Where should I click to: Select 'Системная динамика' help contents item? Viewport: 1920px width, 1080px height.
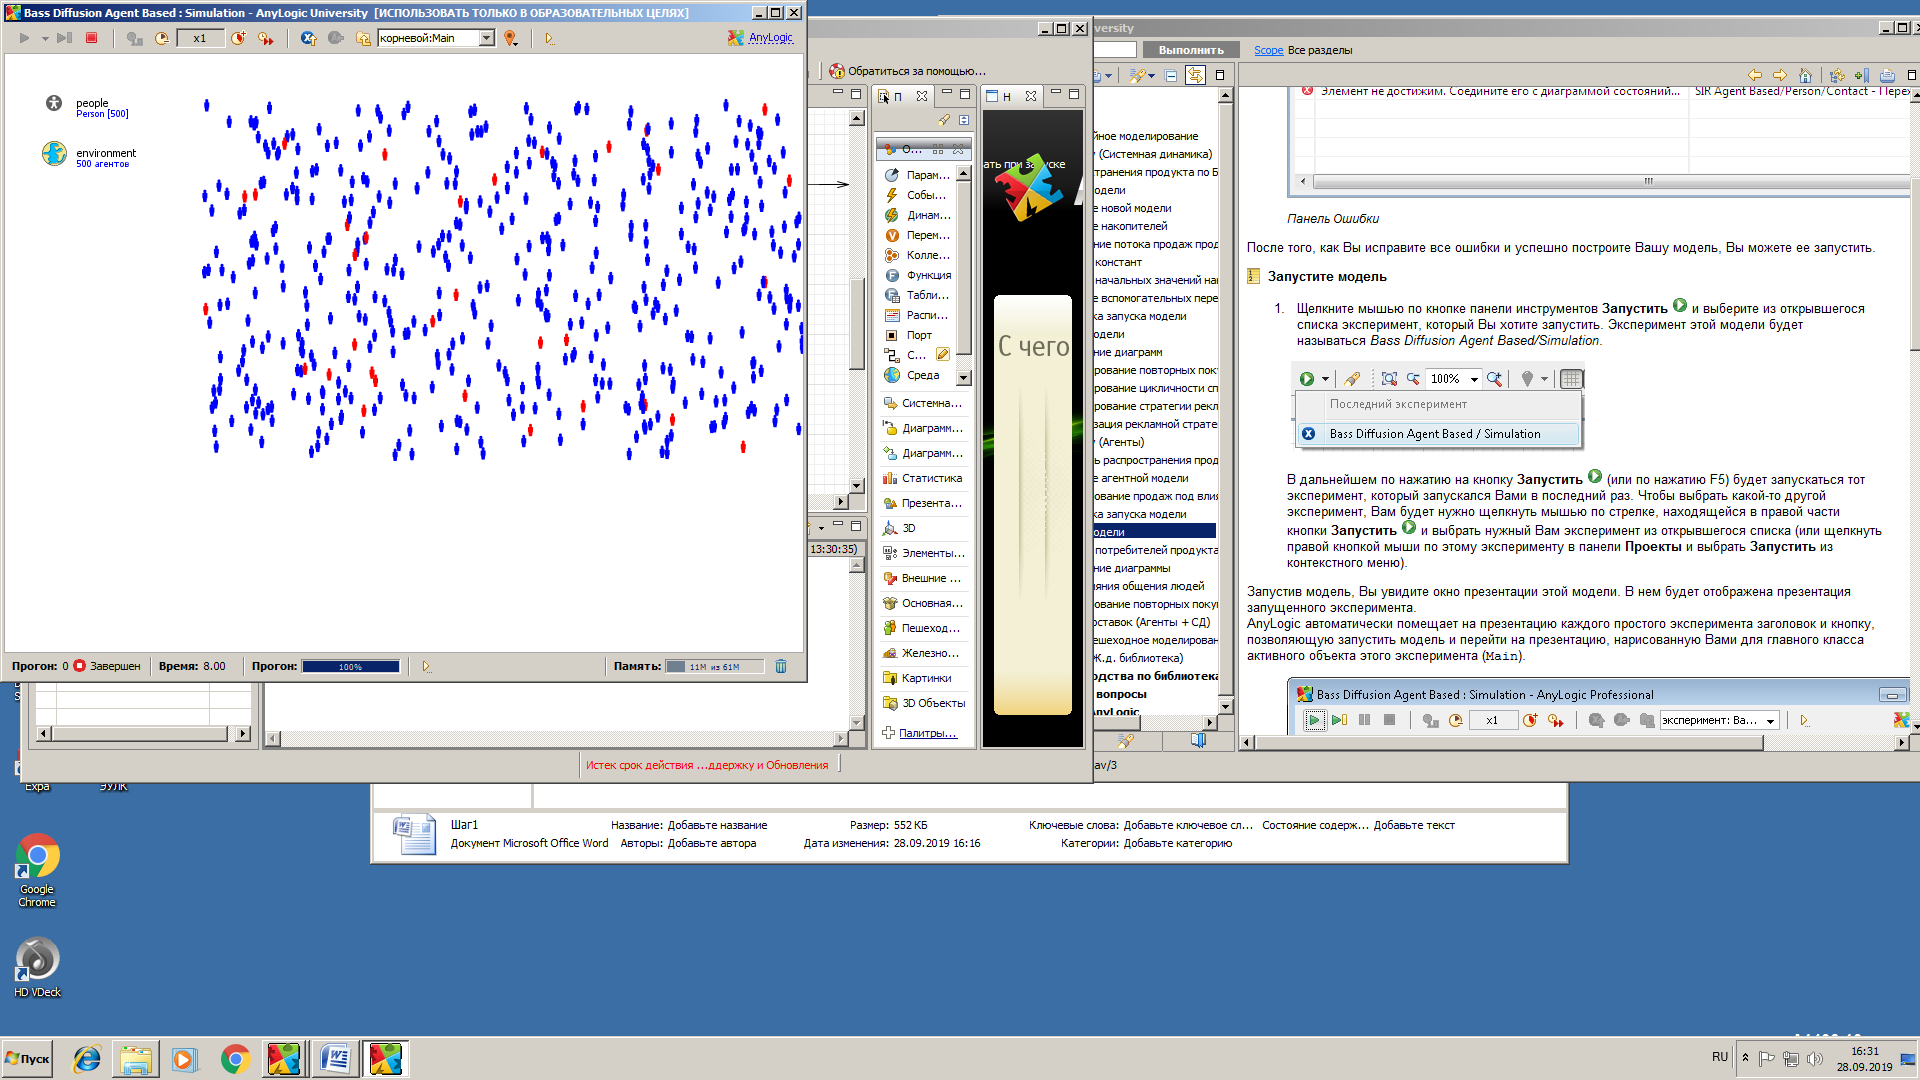coord(1155,154)
